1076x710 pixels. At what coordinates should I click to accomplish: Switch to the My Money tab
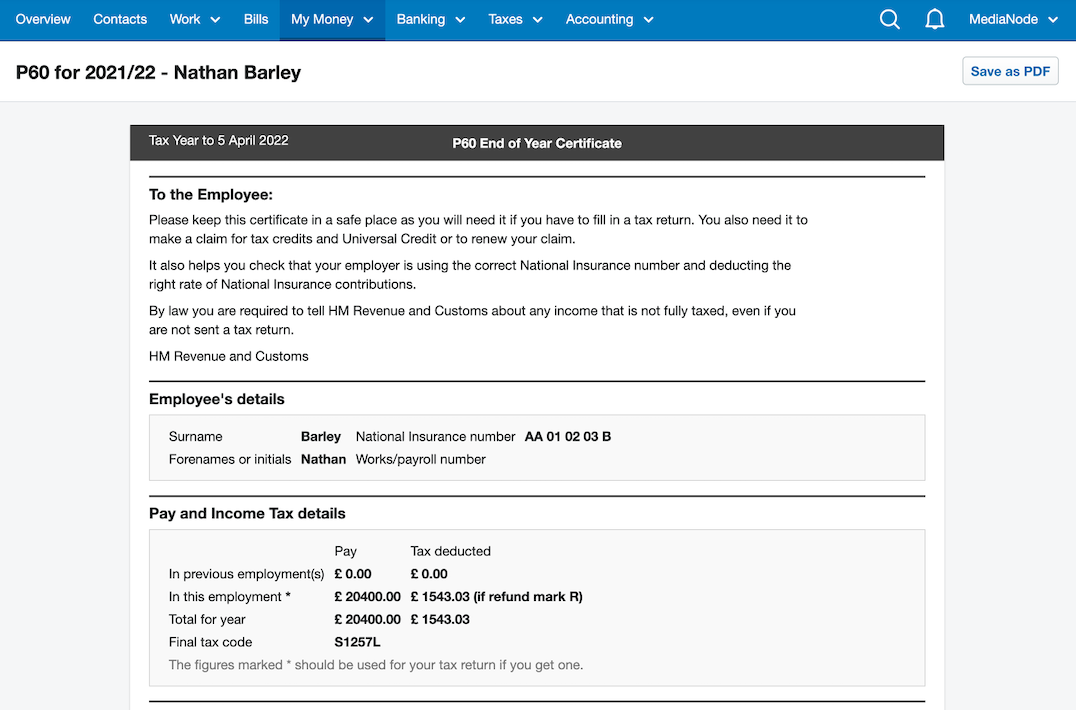[x=322, y=19]
